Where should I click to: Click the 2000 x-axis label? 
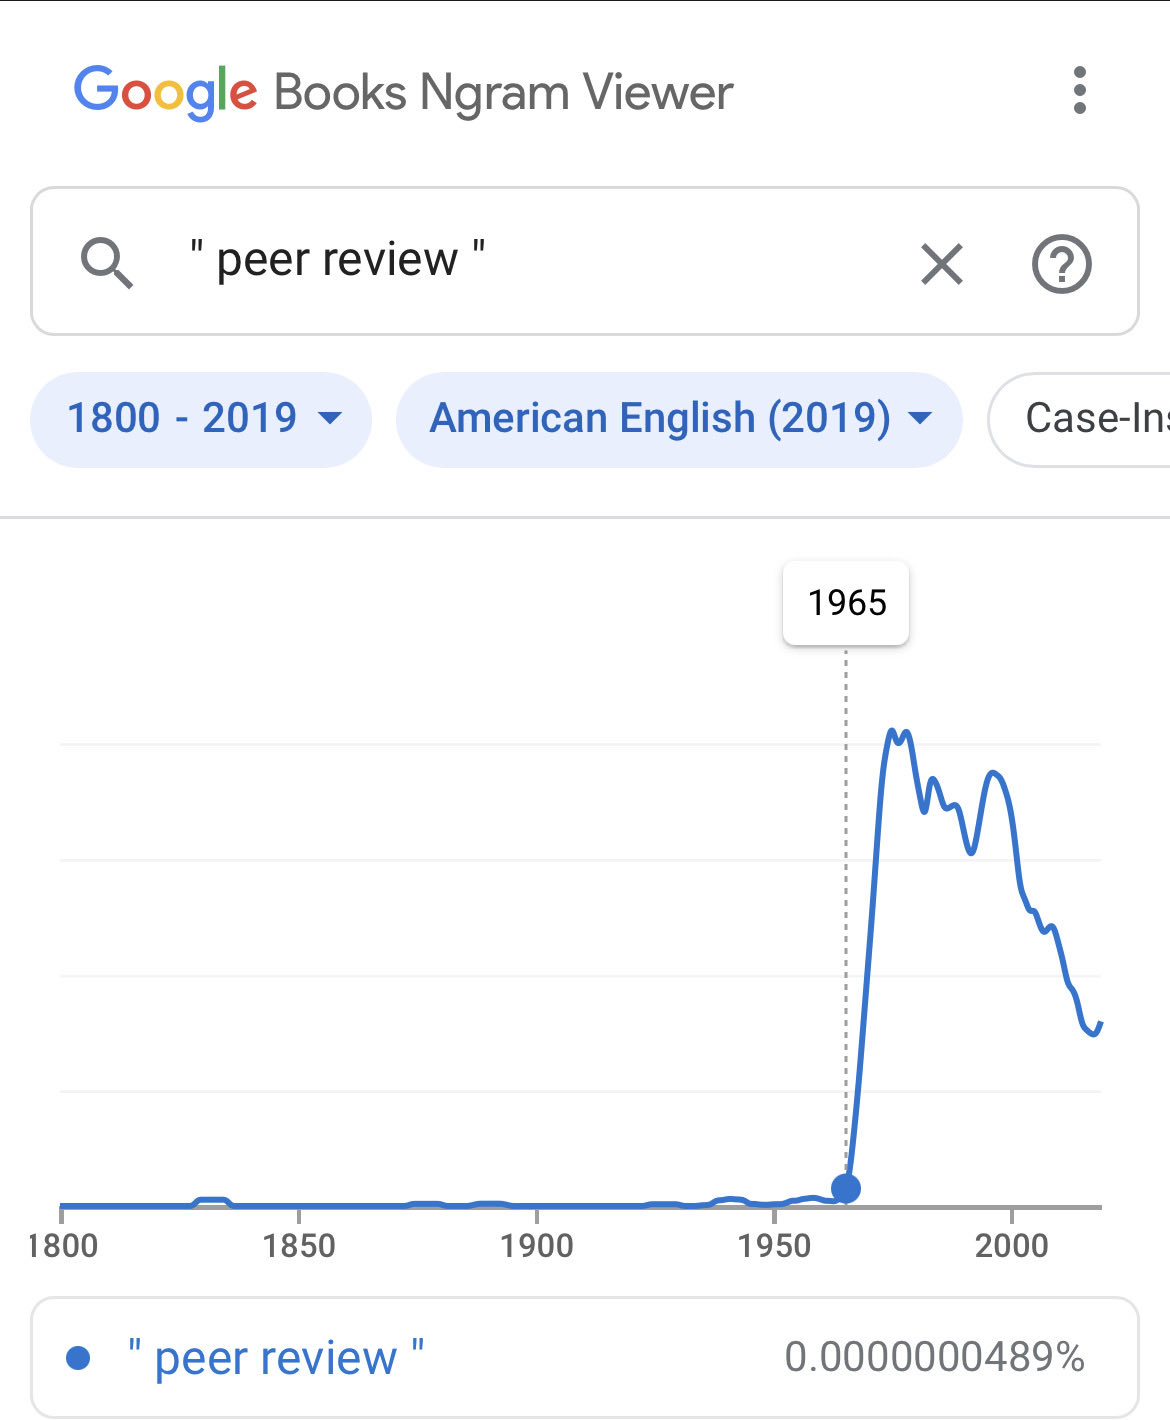click(x=1012, y=1246)
